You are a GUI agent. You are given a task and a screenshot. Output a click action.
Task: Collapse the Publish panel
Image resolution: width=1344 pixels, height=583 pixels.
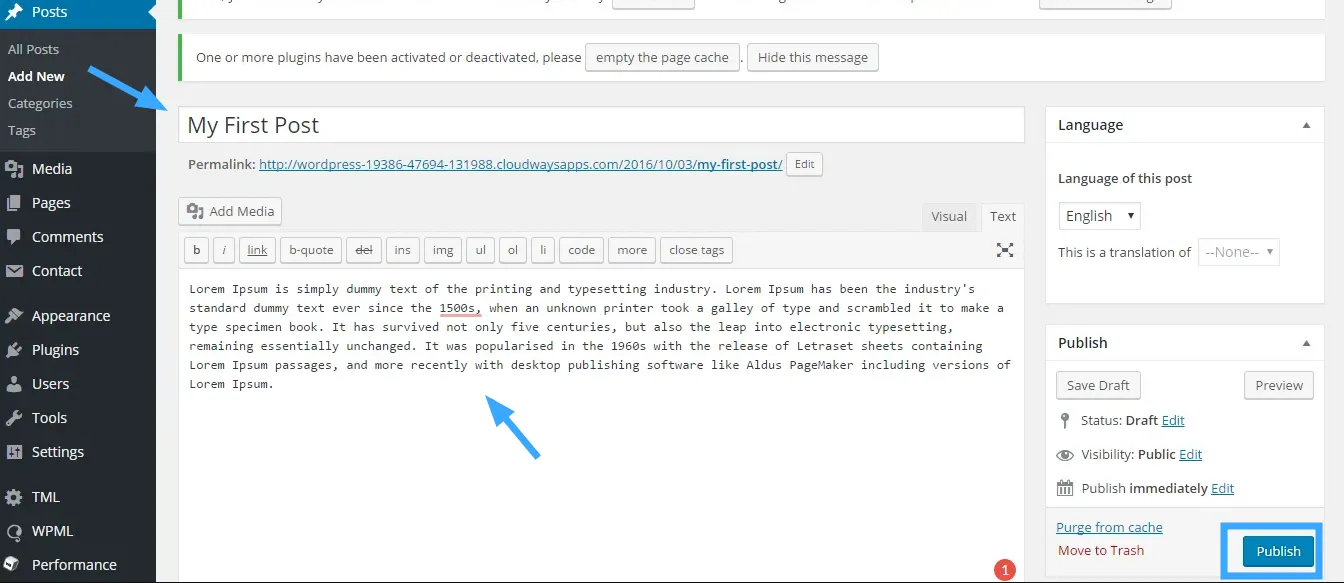(x=1306, y=343)
